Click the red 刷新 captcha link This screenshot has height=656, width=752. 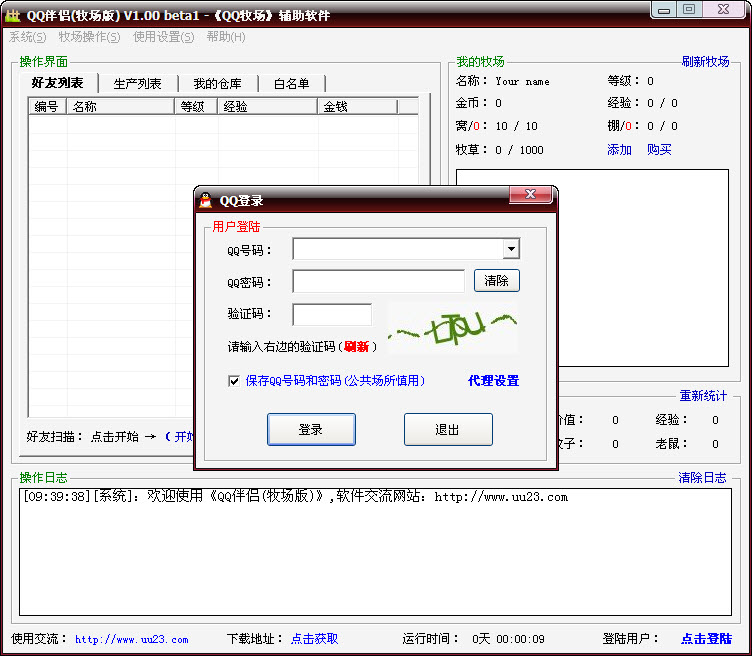356,346
